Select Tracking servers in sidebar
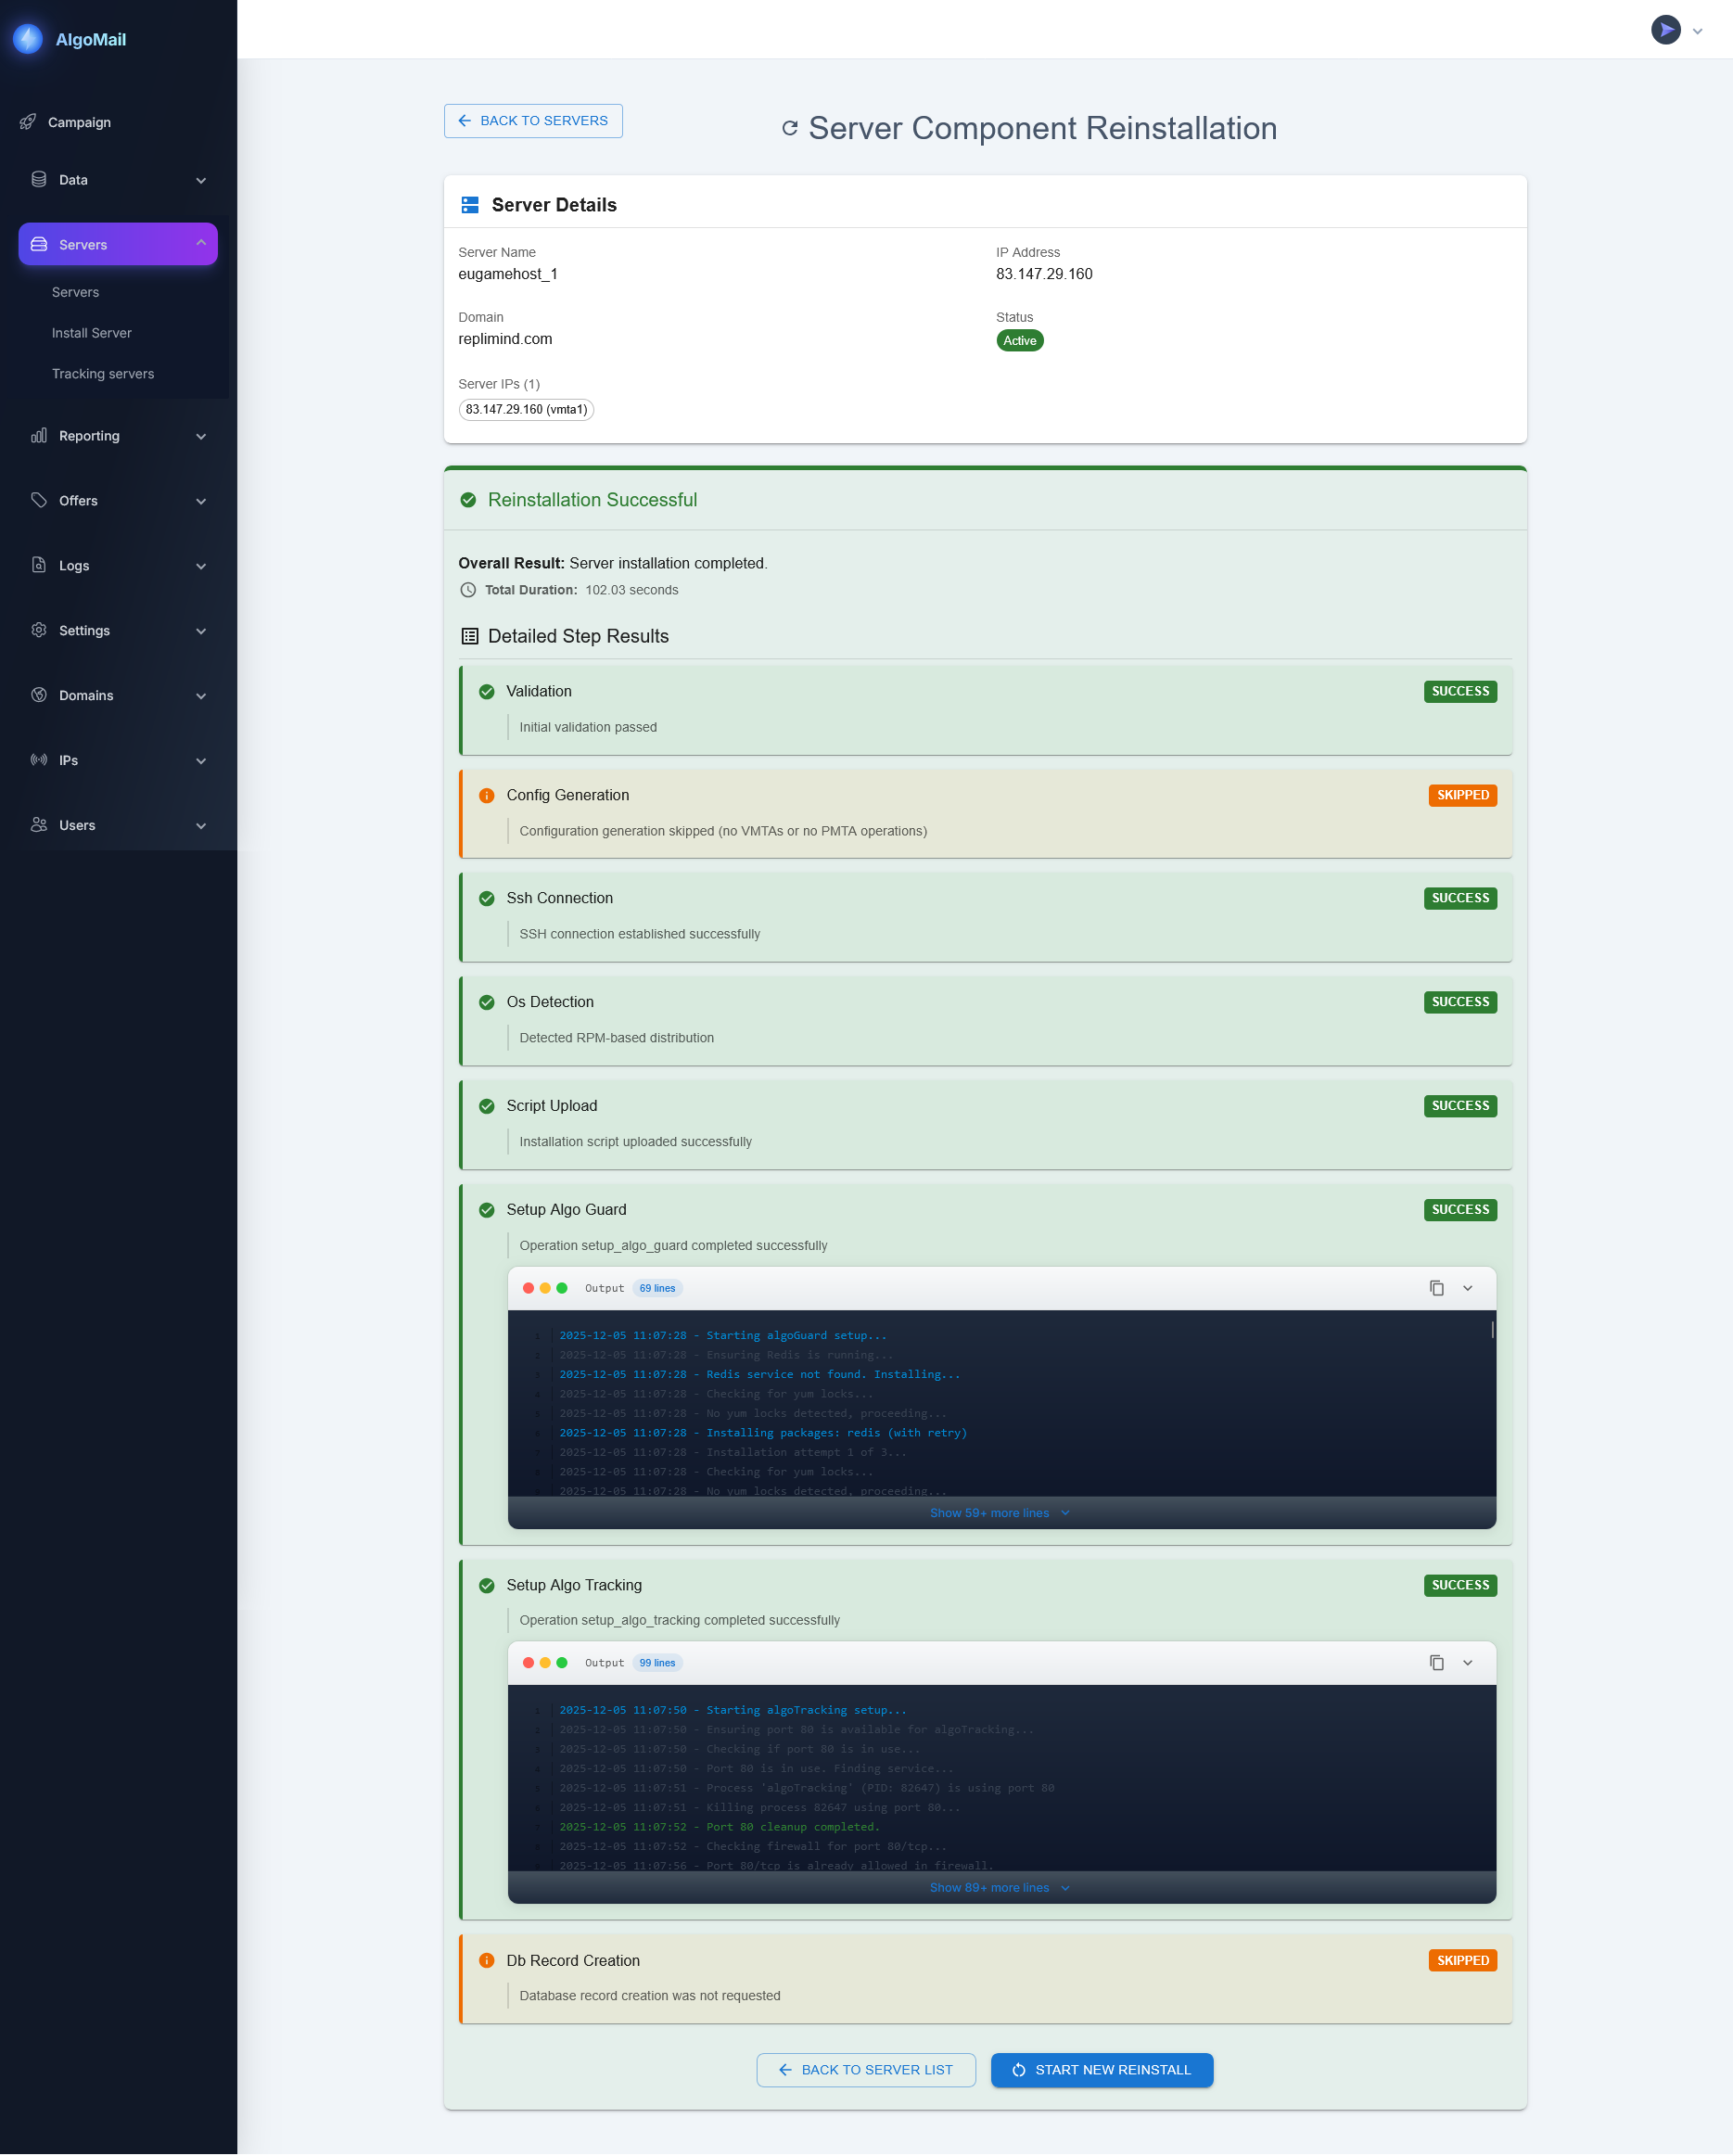1733x2156 pixels. 103,373
